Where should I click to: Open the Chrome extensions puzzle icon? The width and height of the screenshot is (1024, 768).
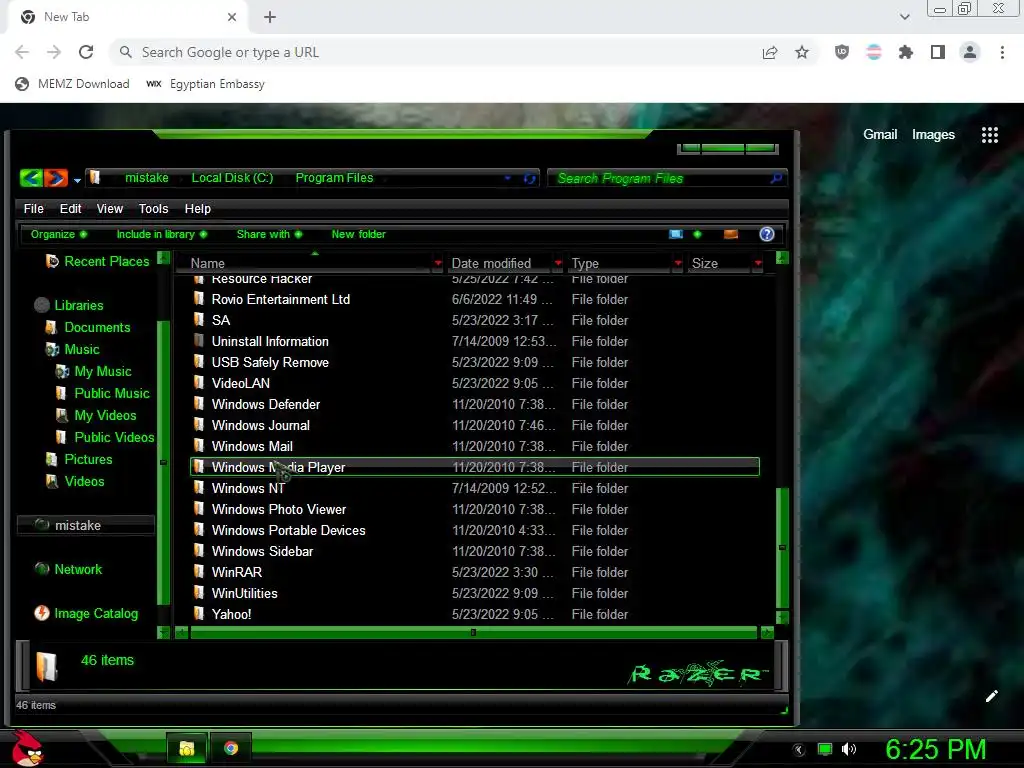(x=906, y=52)
